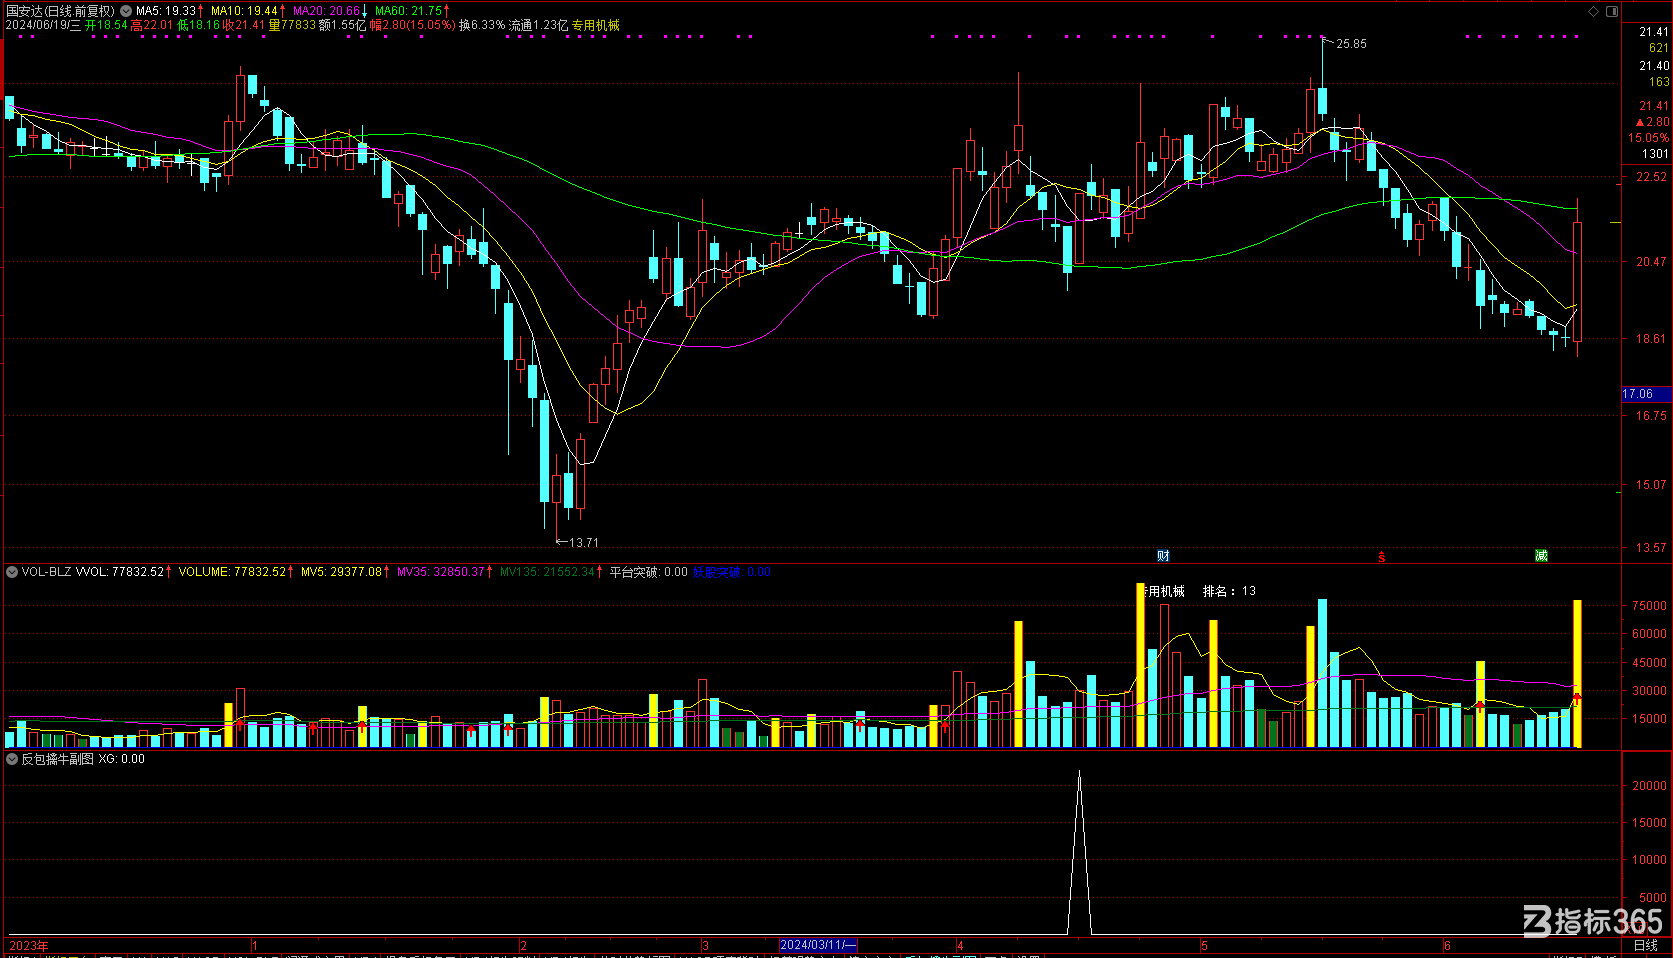The width and height of the screenshot is (1673, 958).
Task: Click the 日线 period label at bottom right
Action: (1645, 945)
